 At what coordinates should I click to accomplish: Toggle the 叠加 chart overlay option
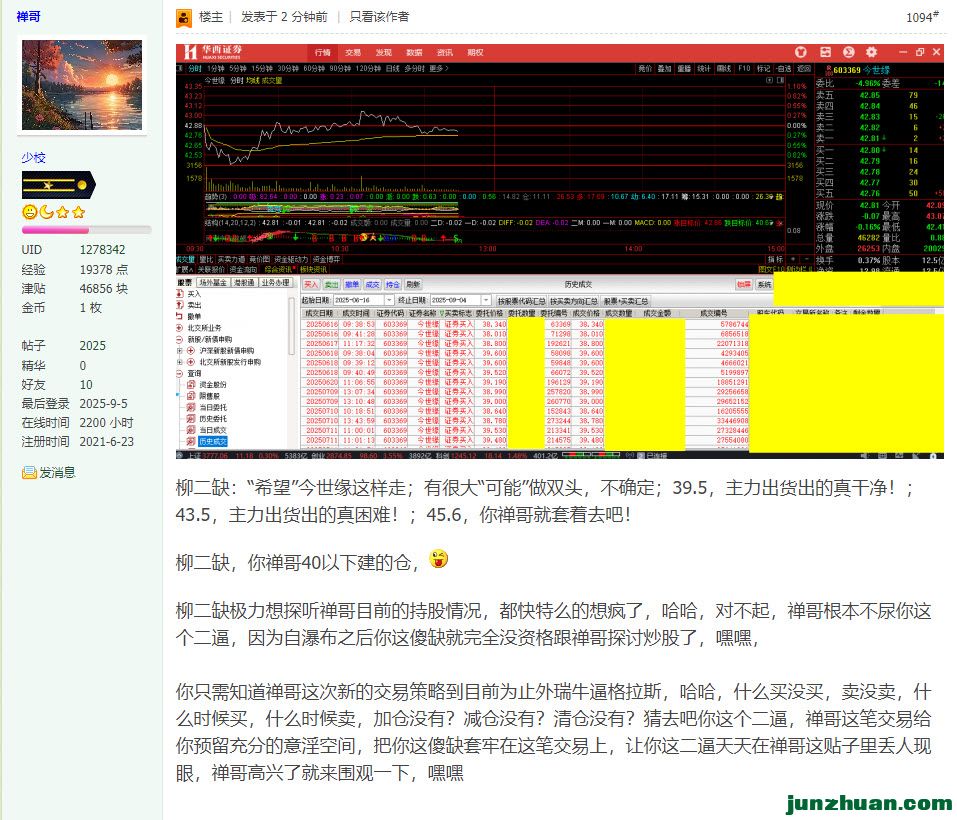coord(664,68)
